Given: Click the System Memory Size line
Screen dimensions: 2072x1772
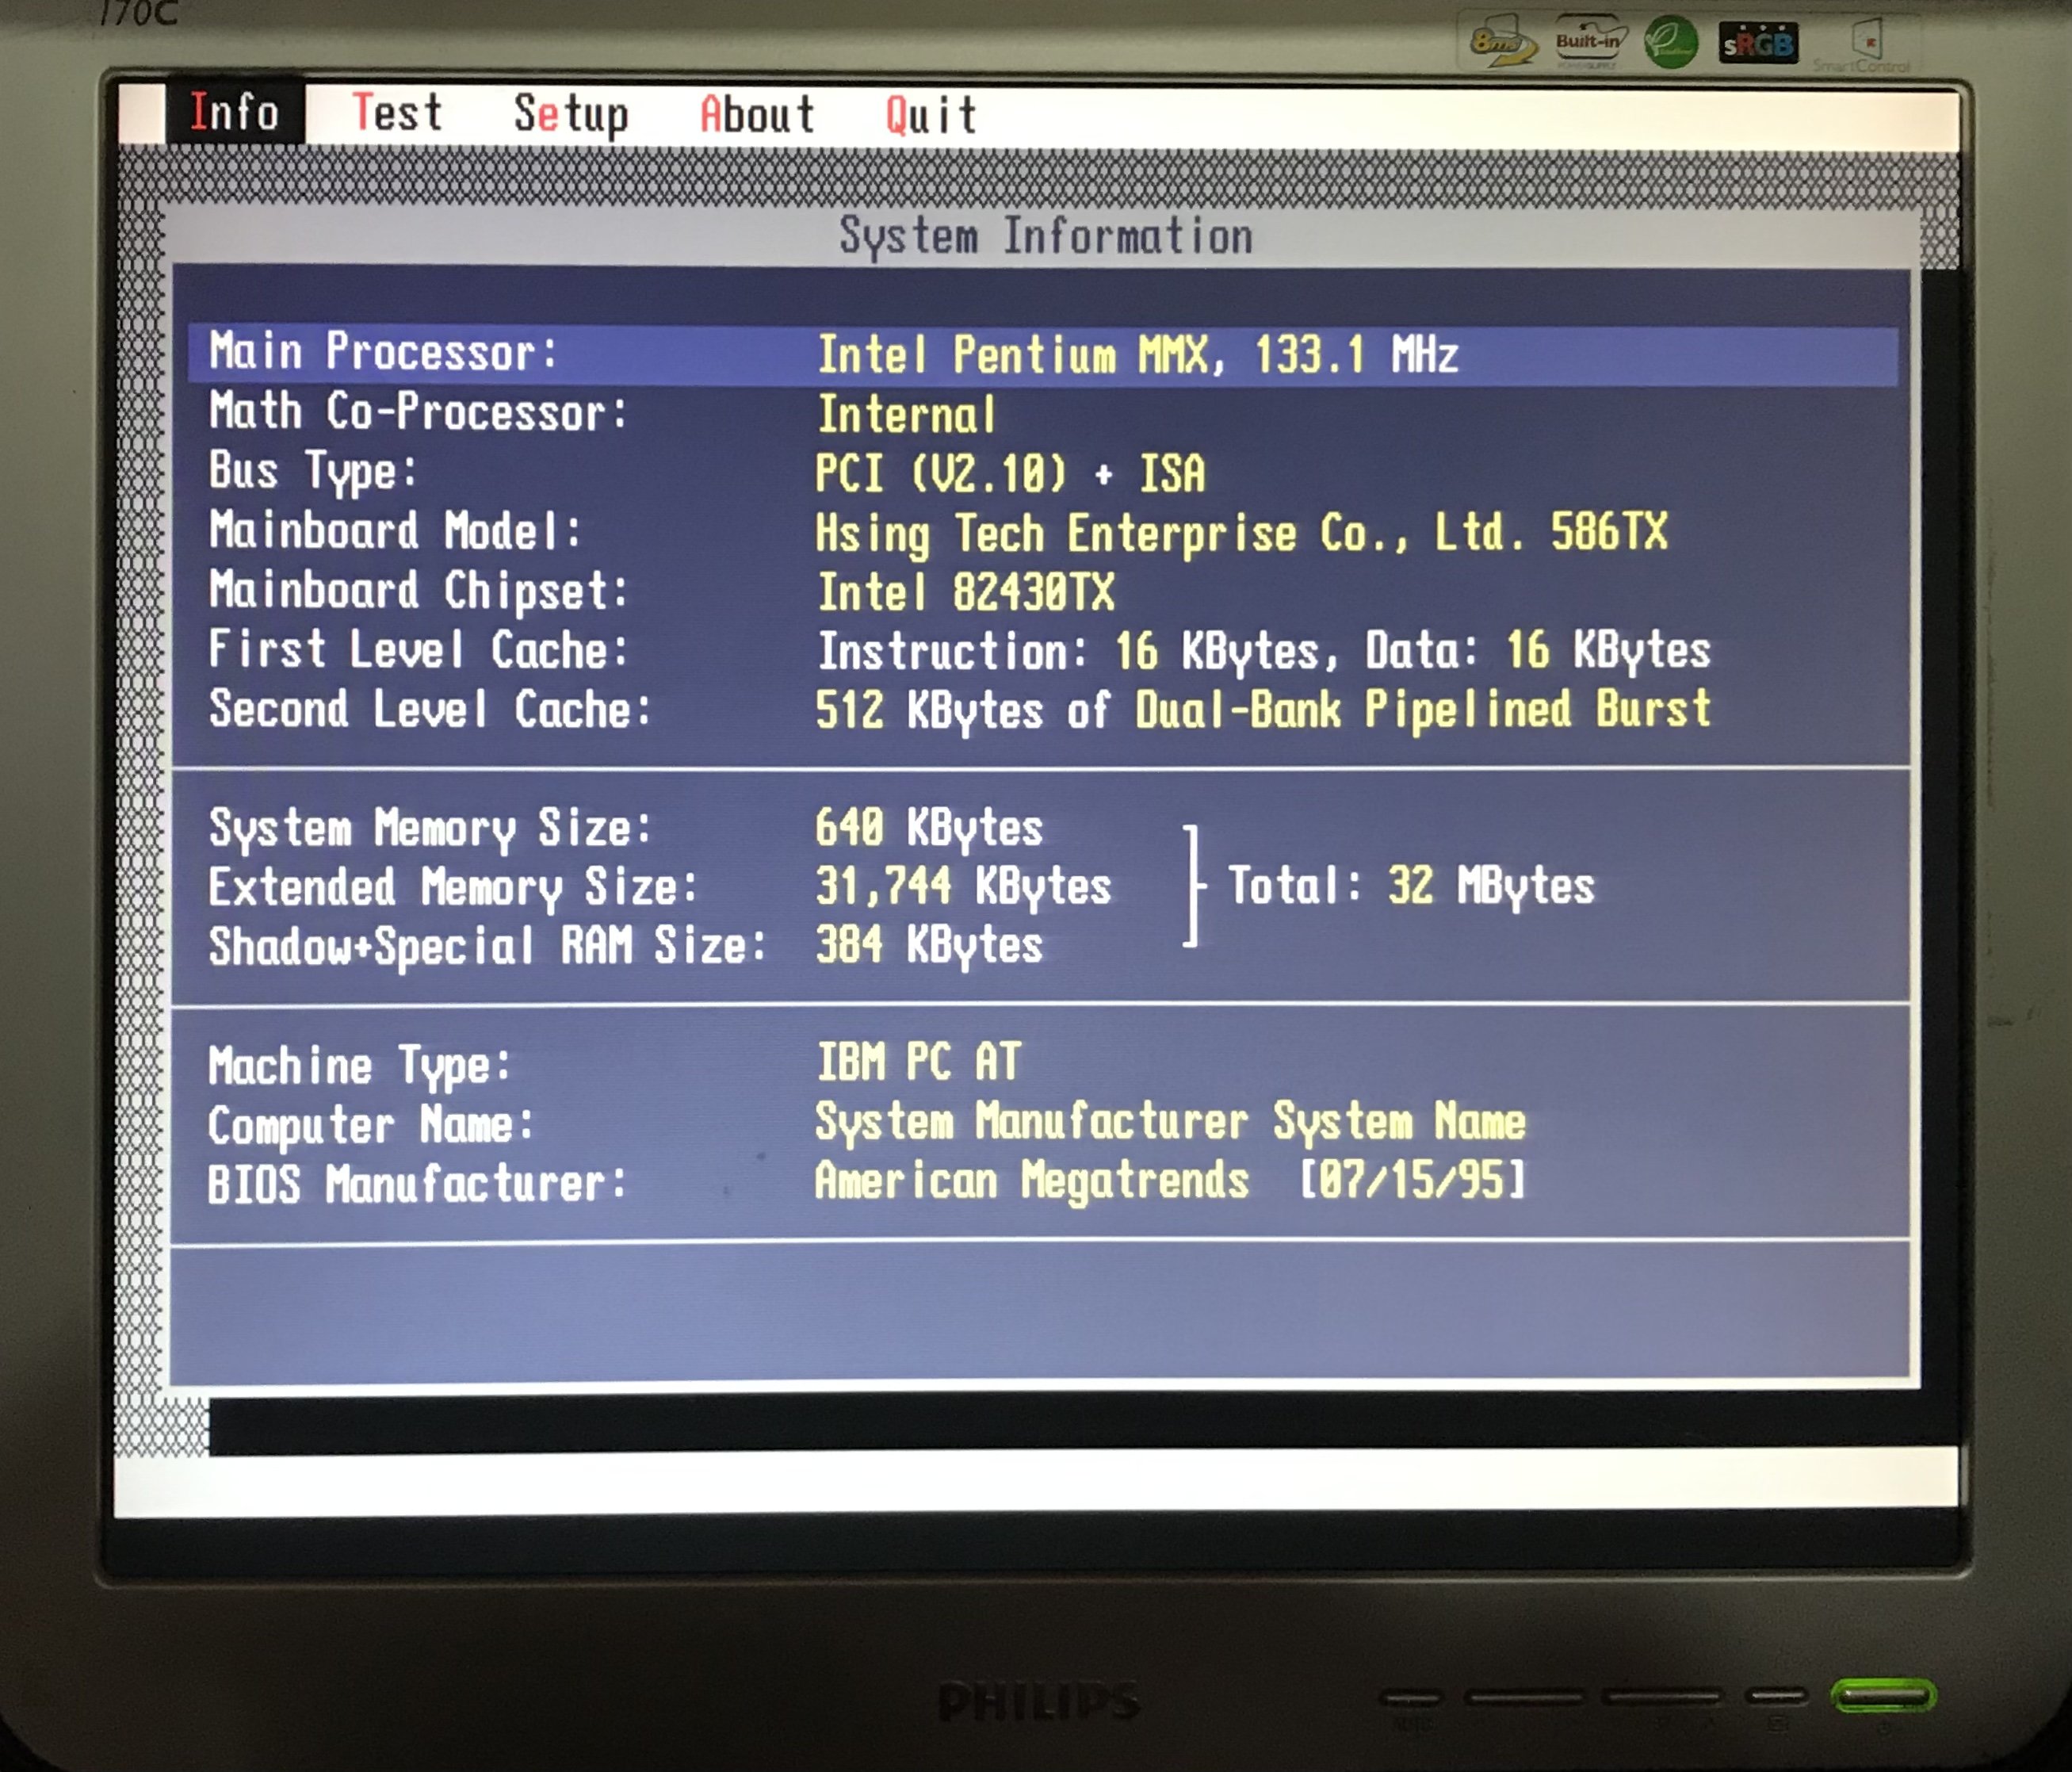Looking at the screenshot, I should (x=430, y=828).
